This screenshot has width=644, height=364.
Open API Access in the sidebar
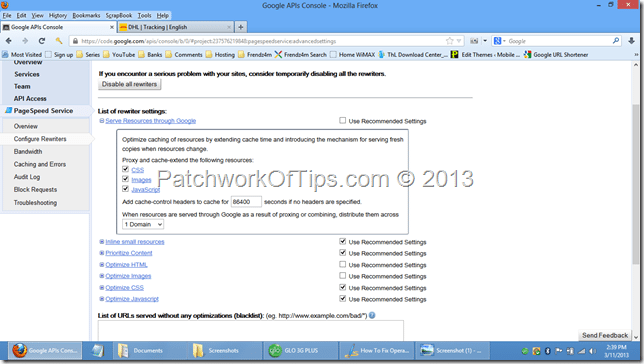tap(30, 99)
